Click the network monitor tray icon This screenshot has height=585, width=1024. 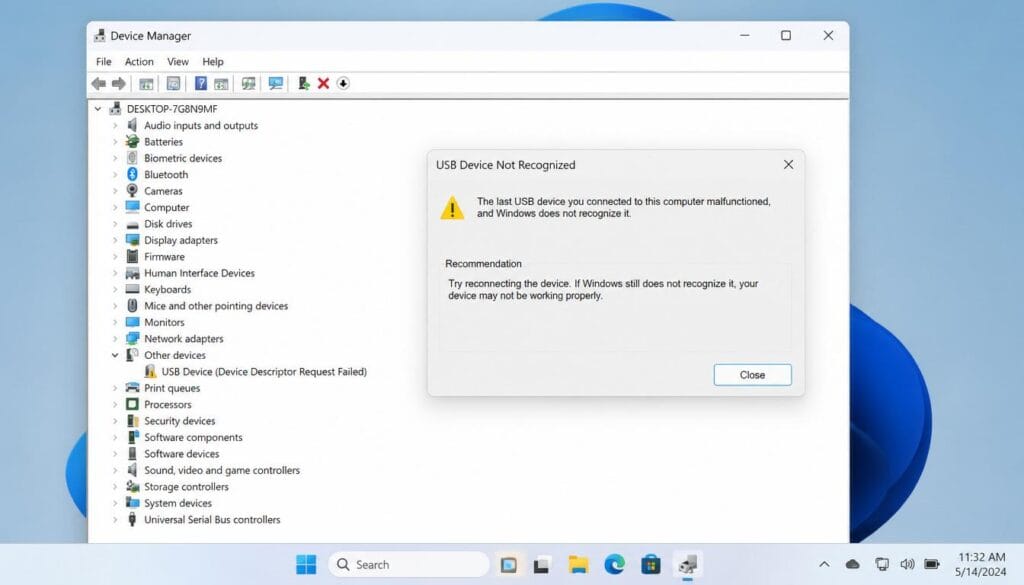882,564
